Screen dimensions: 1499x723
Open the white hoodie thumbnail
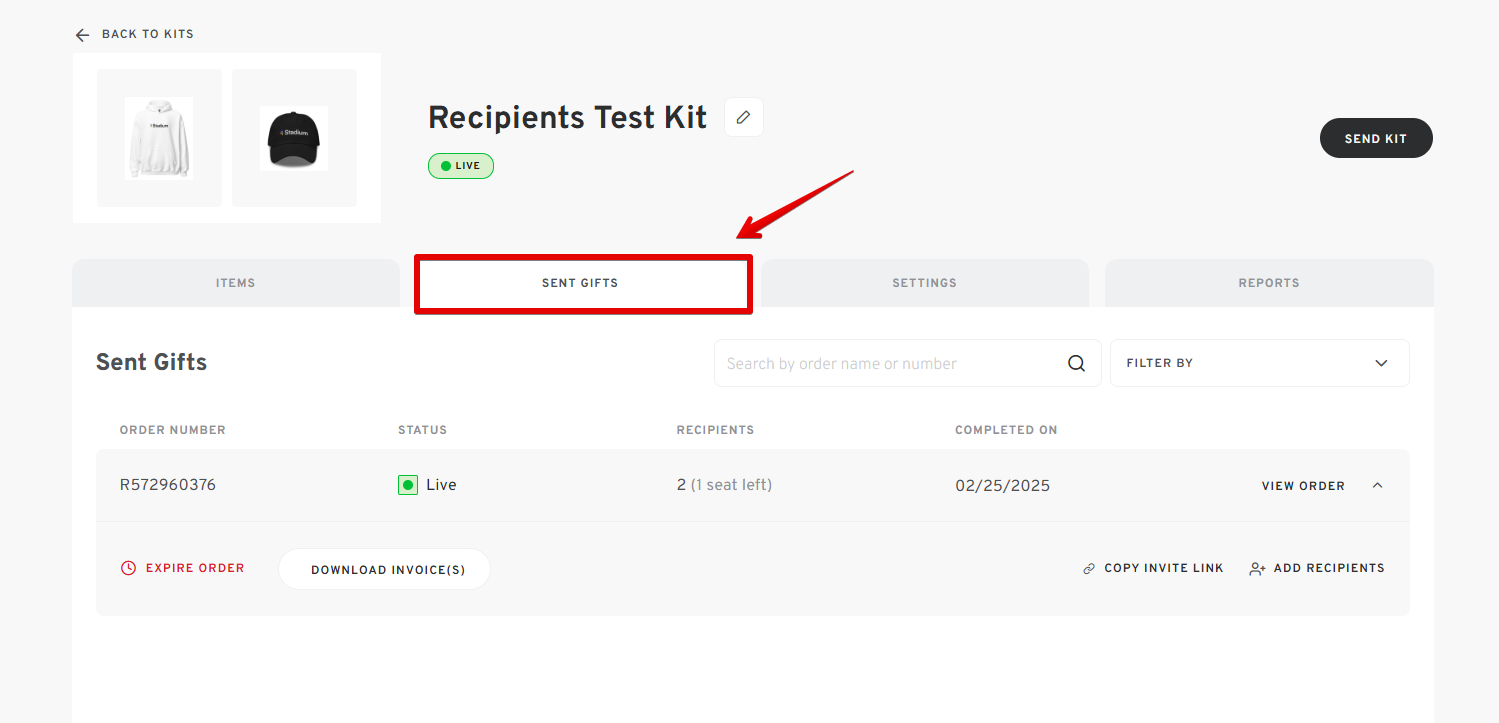point(159,138)
